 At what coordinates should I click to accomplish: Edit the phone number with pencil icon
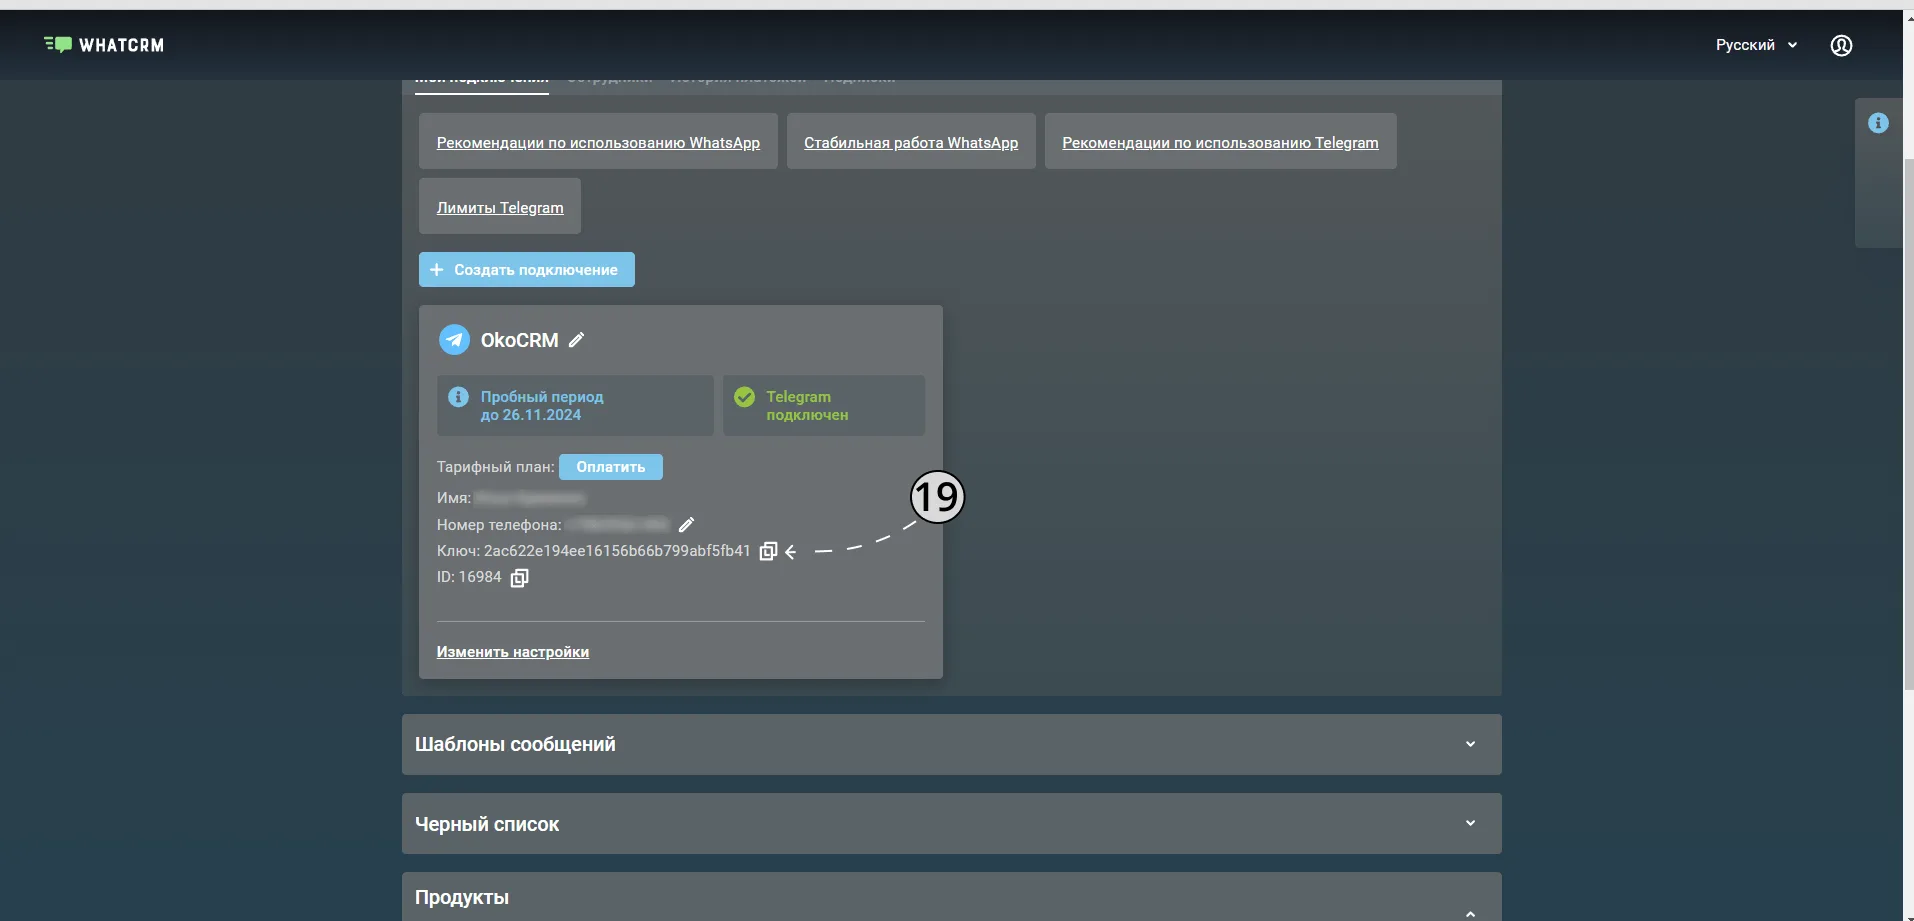point(686,524)
